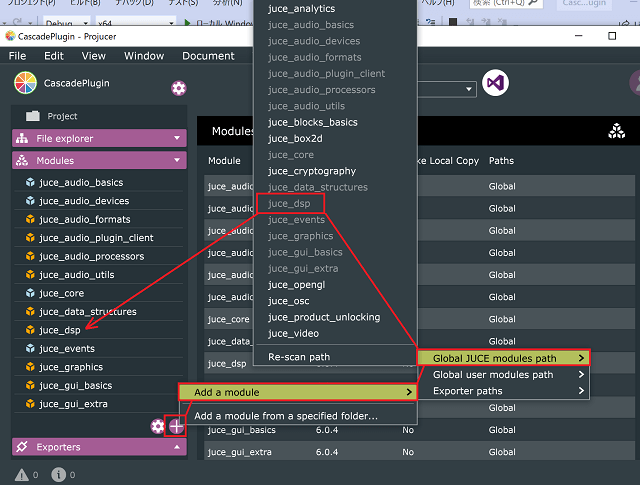
Task: Click the juce_audio_basics module cube icon
Action: pyautogui.click(x=30, y=182)
